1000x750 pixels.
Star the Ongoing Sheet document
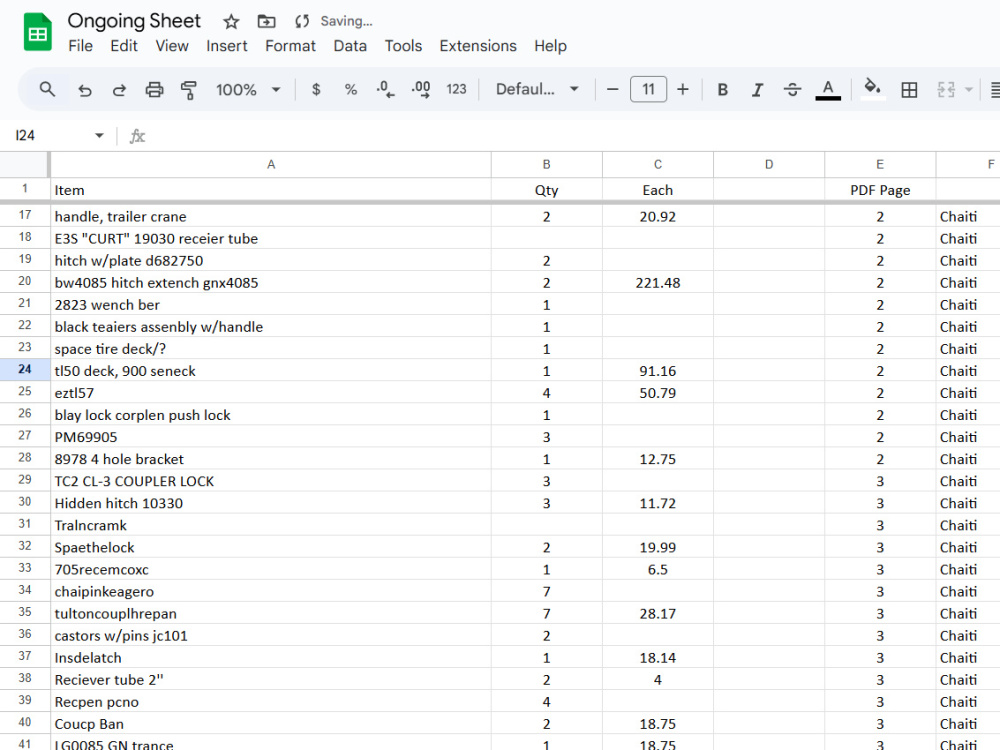click(231, 22)
